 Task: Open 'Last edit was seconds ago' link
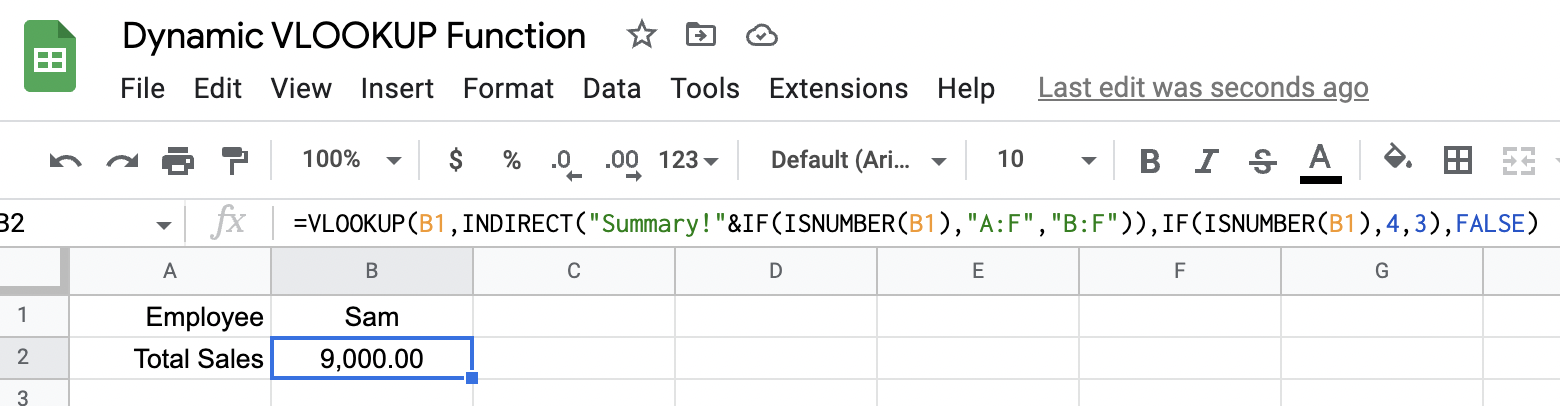pos(1203,88)
